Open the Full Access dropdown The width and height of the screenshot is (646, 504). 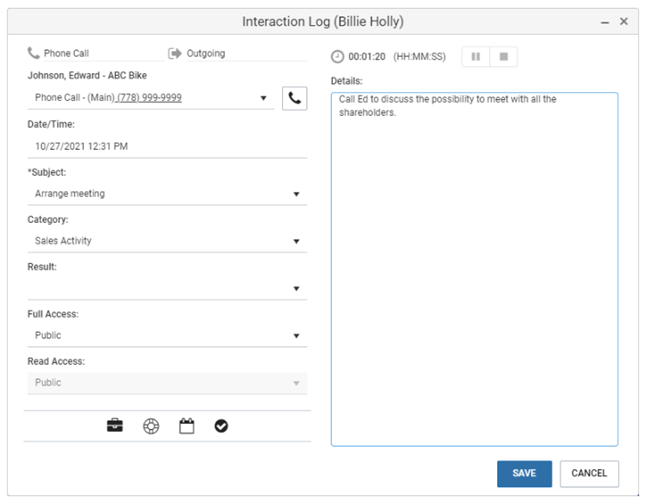click(297, 336)
